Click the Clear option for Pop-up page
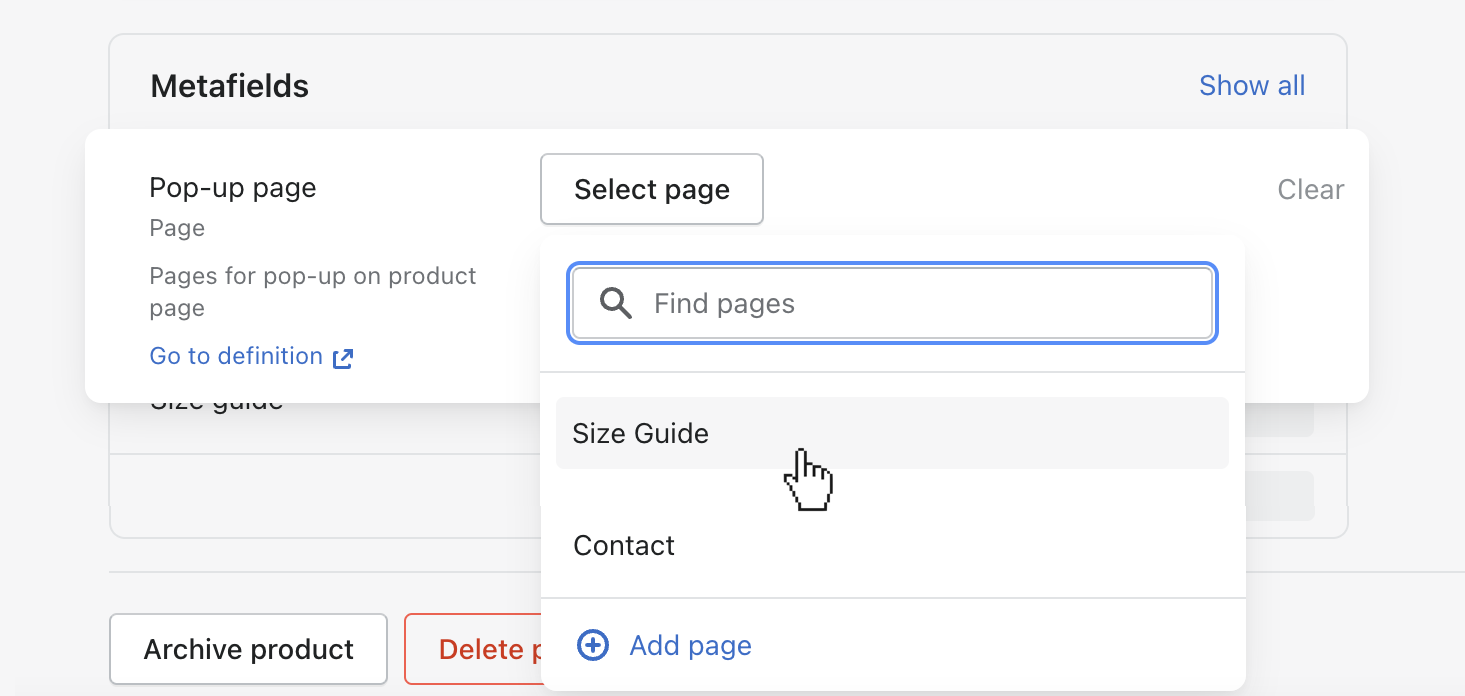This screenshot has height=696, width=1465. pos(1310,189)
